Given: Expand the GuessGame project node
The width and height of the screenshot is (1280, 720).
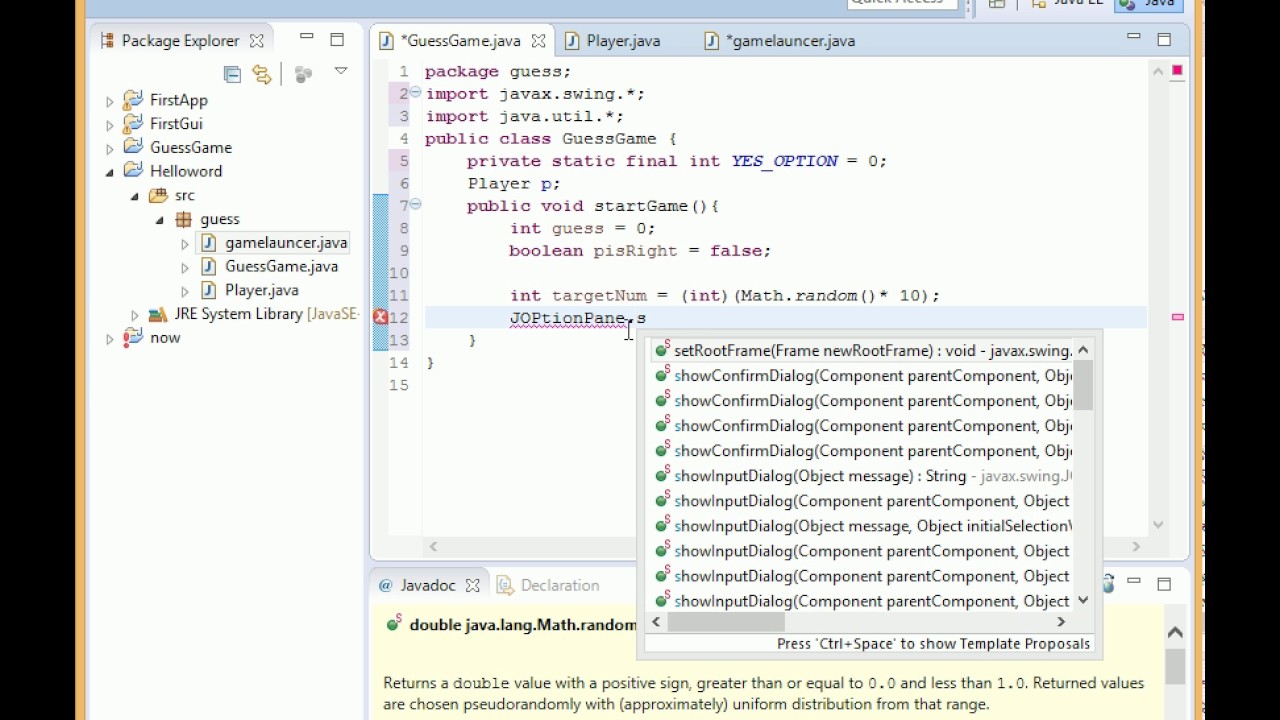Looking at the screenshot, I should (x=110, y=149).
